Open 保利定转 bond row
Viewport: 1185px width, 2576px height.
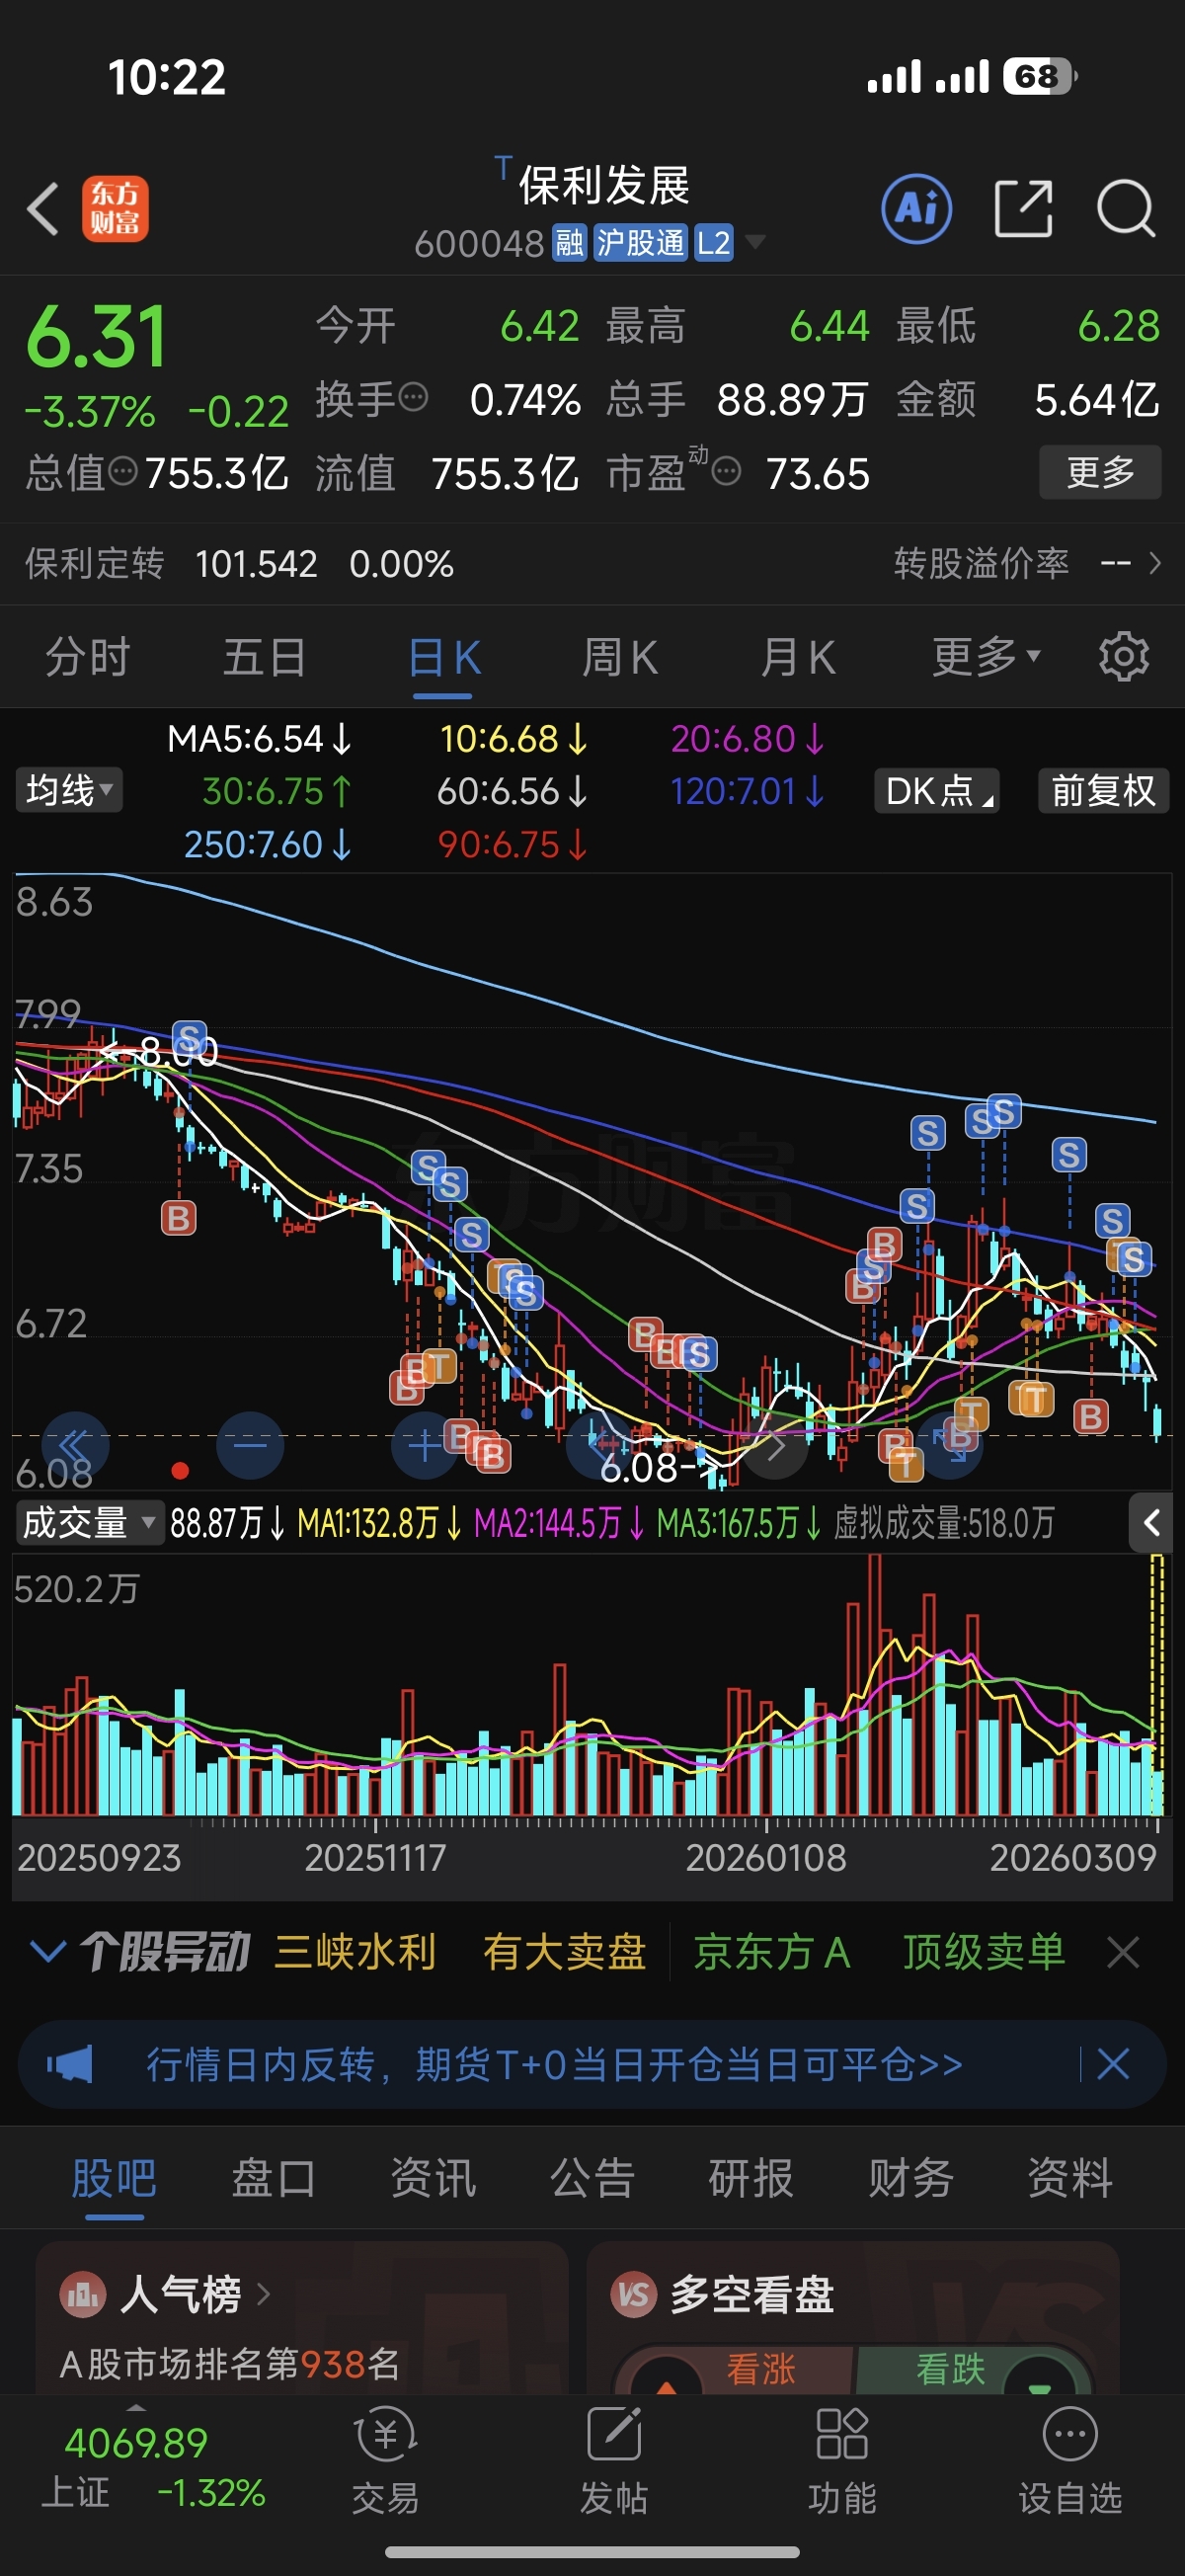[239, 563]
